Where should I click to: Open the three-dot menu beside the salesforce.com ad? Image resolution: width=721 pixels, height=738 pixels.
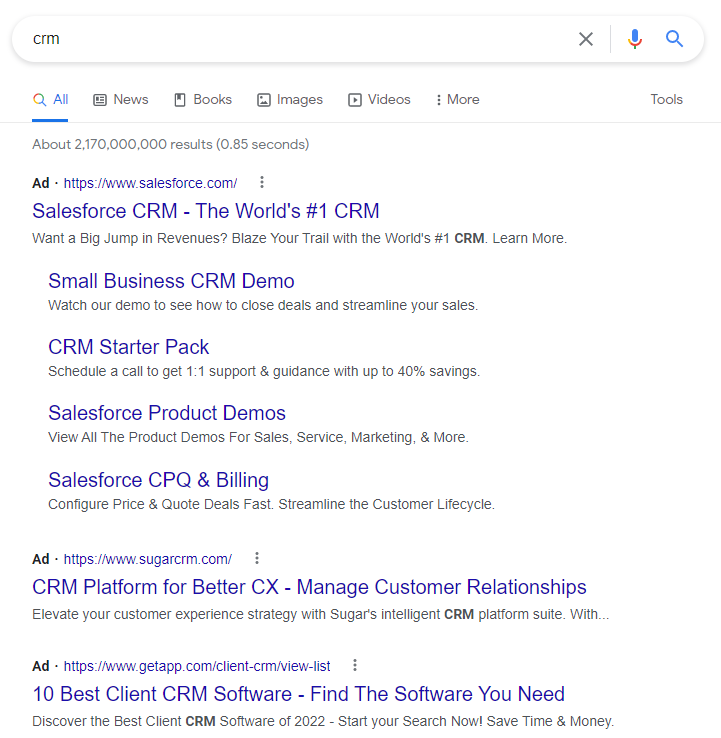pos(262,182)
